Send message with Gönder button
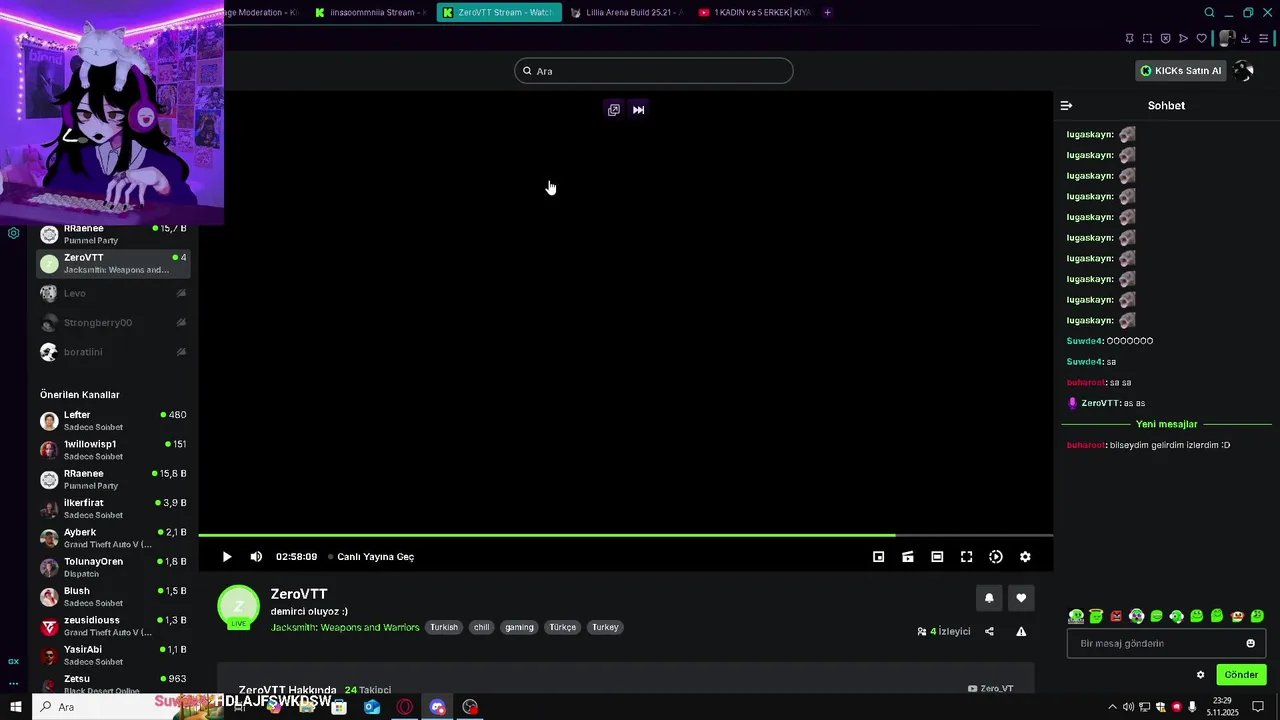The width and height of the screenshot is (1280, 720). (x=1241, y=675)
